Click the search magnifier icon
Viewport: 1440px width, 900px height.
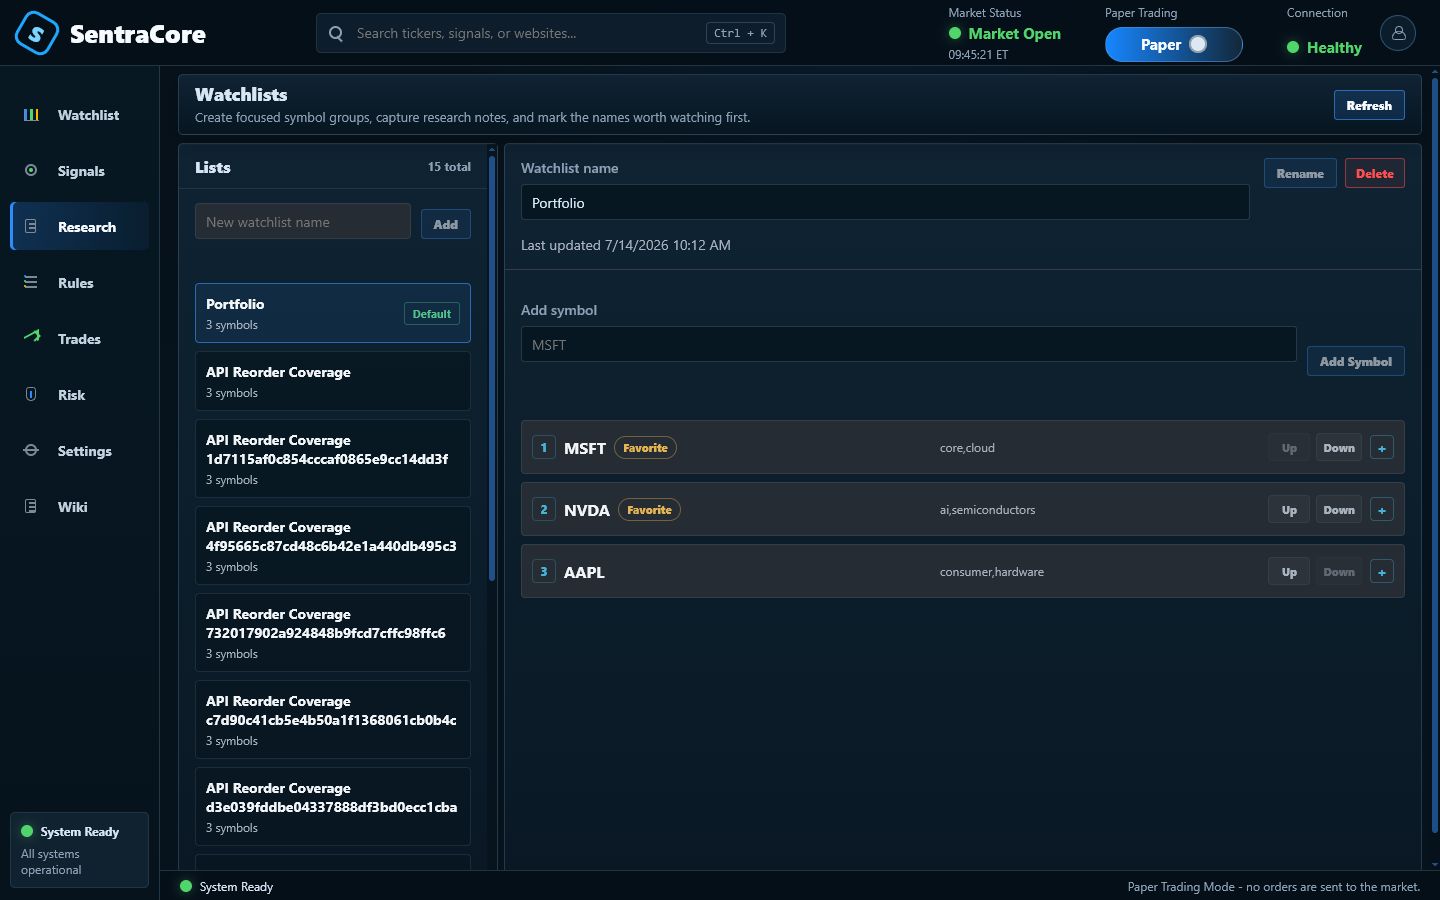pyautogui.click(x=336, y=33)
